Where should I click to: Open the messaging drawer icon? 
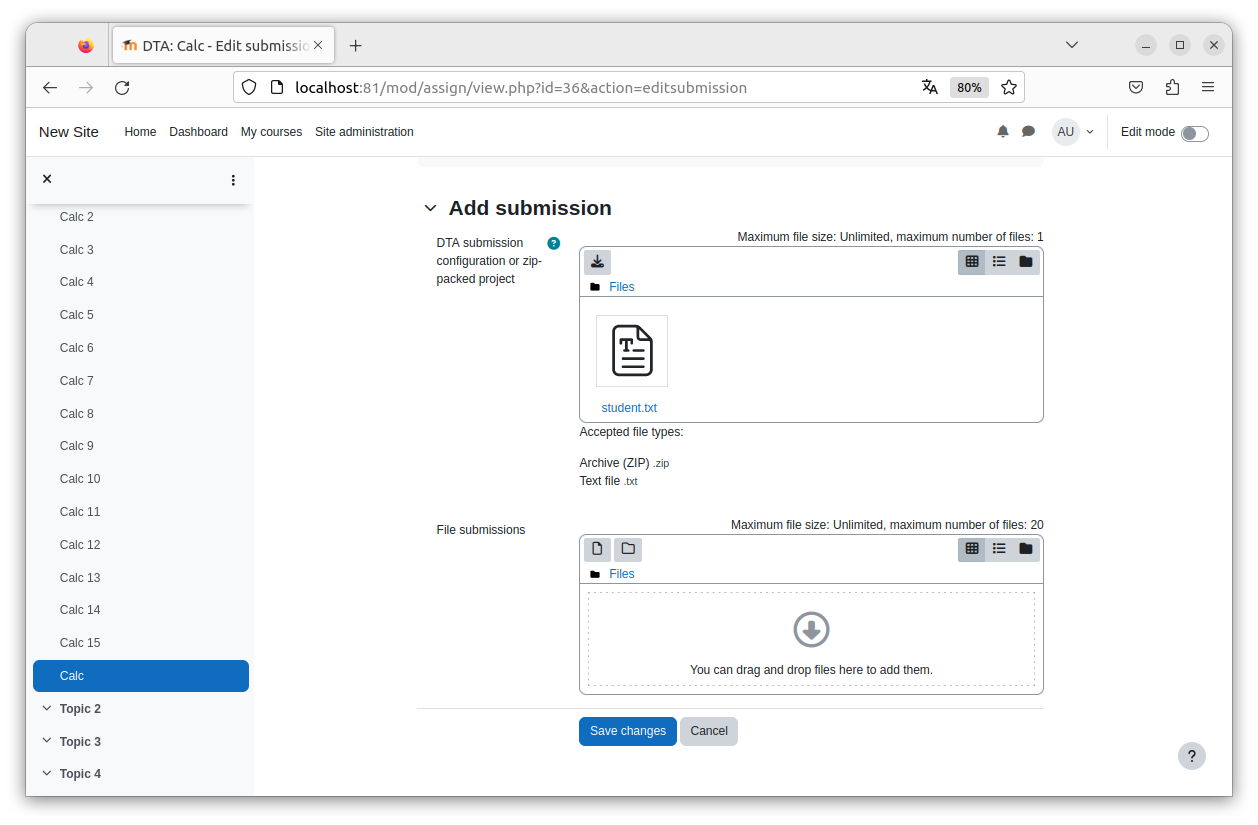(1028, 132)
